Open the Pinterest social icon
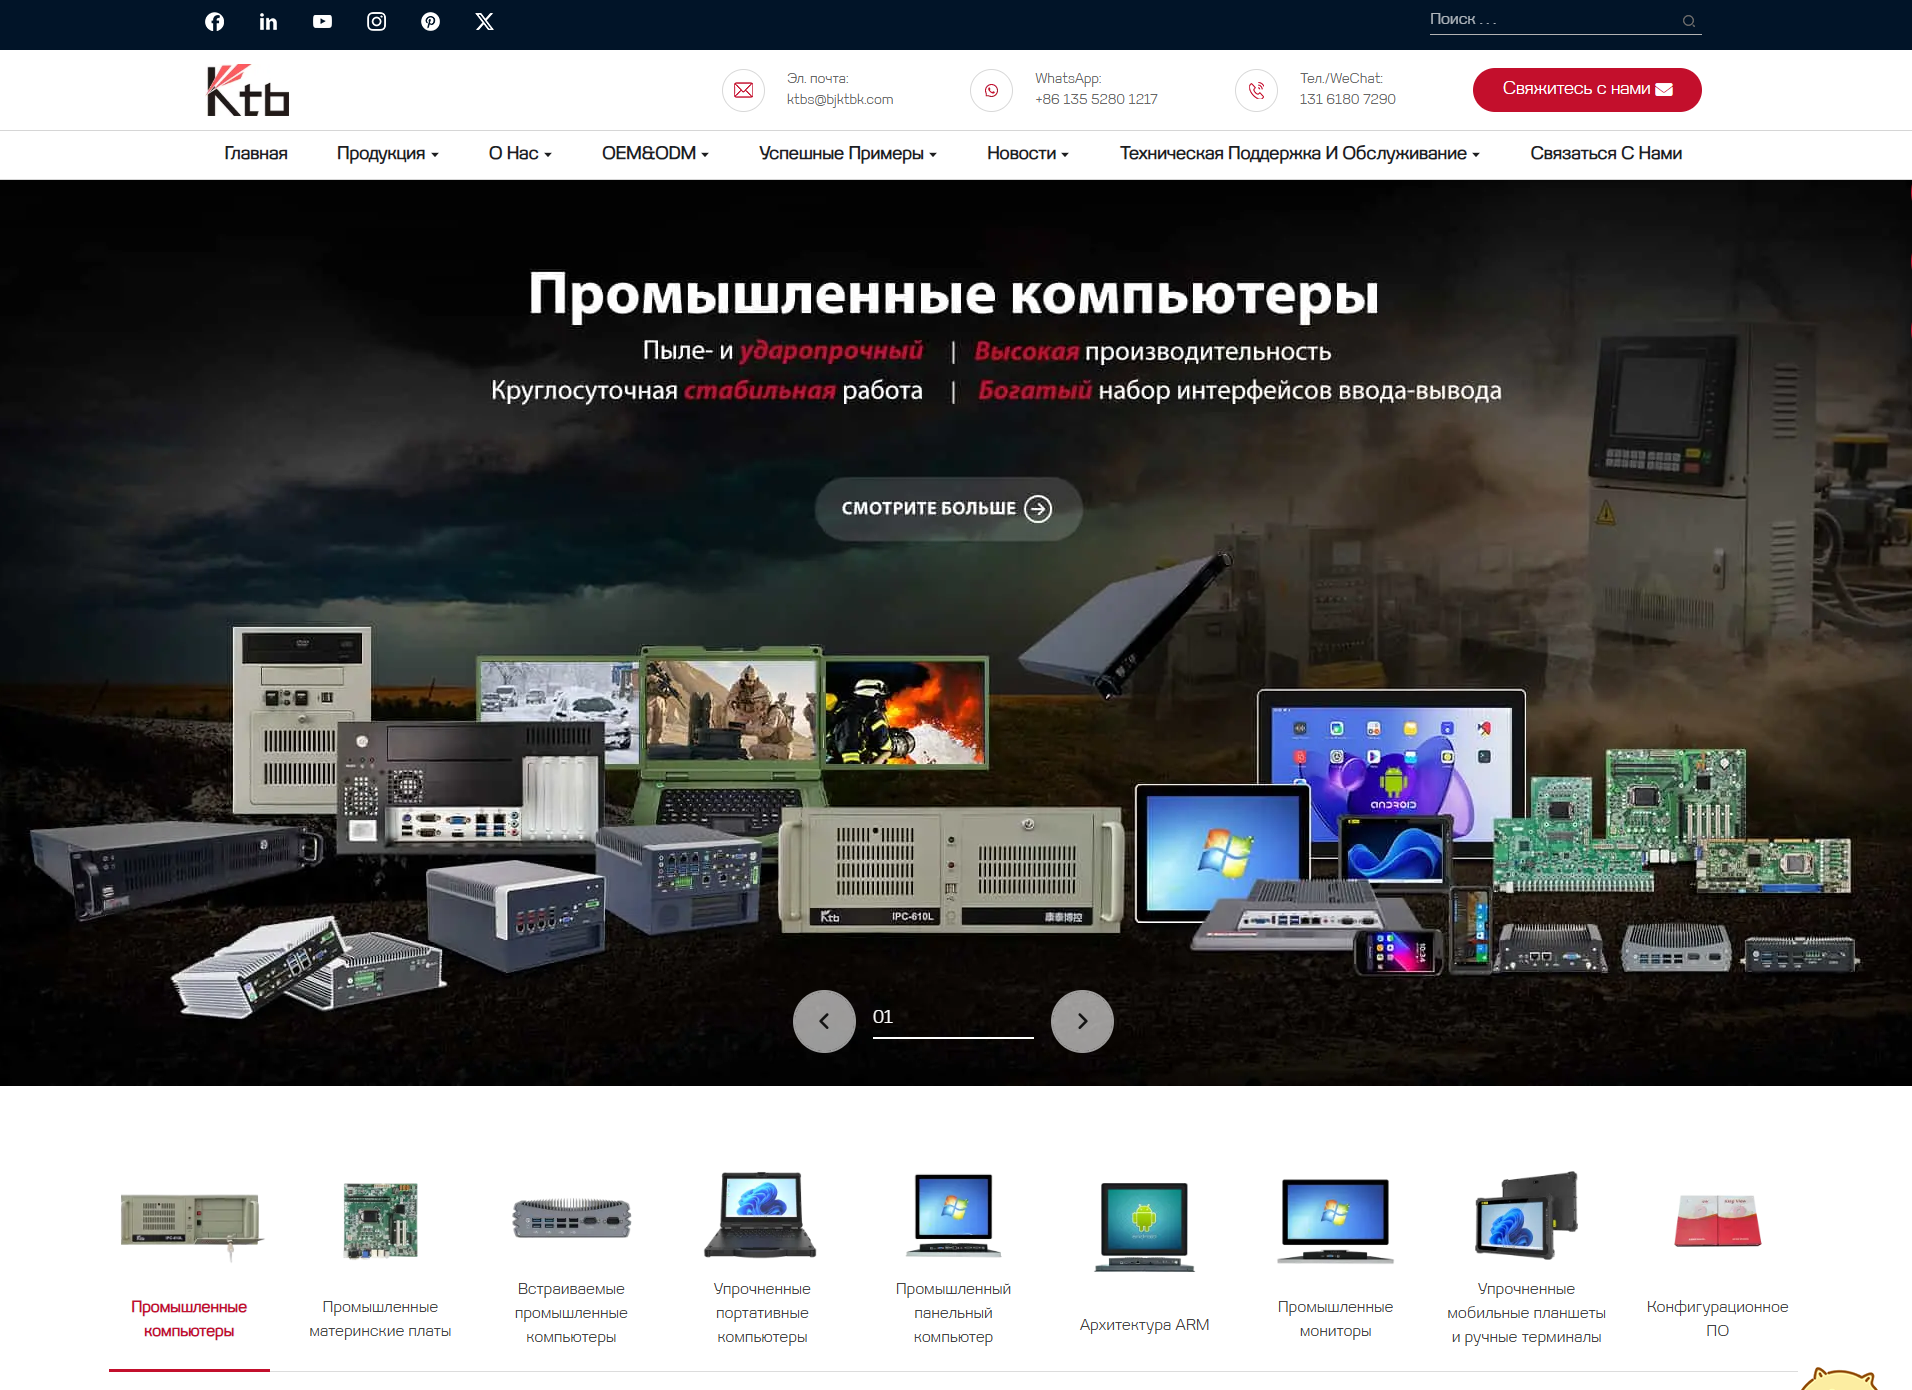Image resolution: width=1912 pixels, height=1390 pixels. coord(430,22)
